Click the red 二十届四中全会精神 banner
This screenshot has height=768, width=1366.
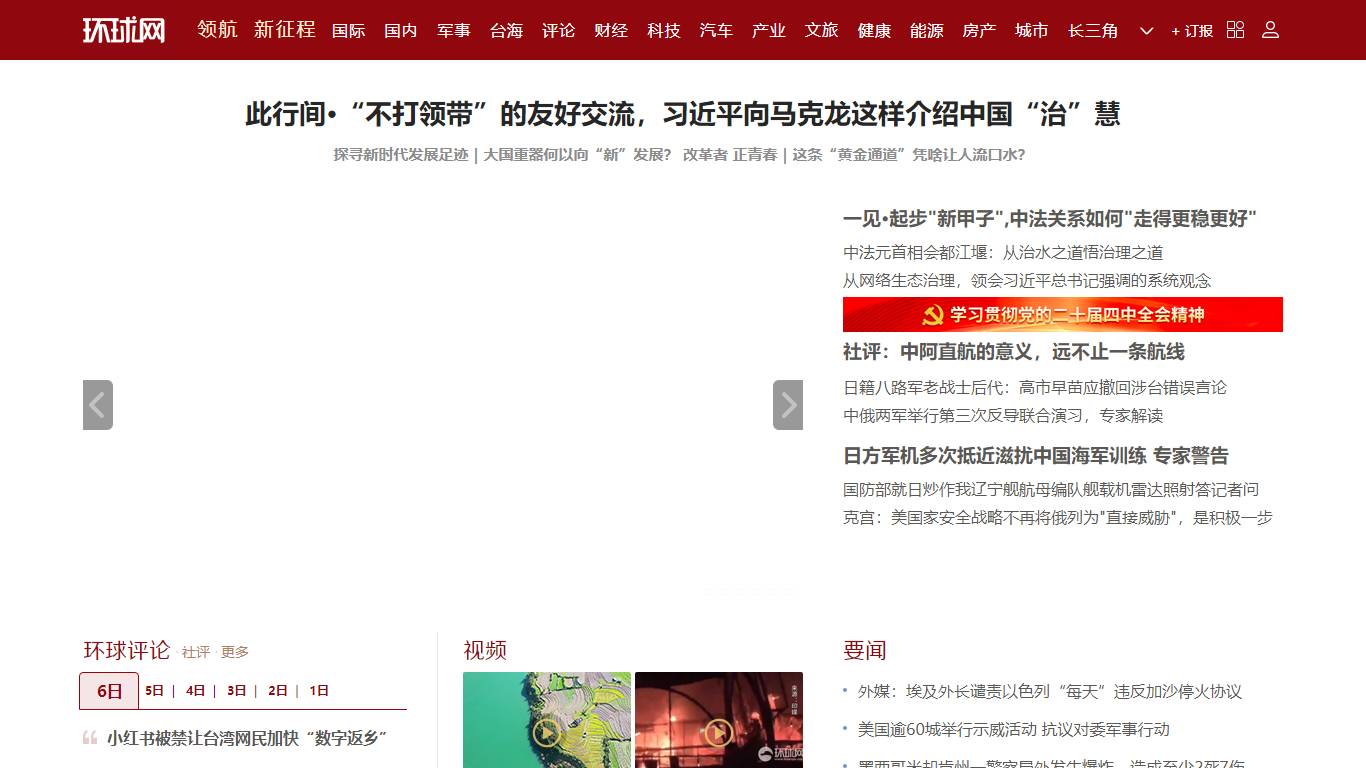1062,314
